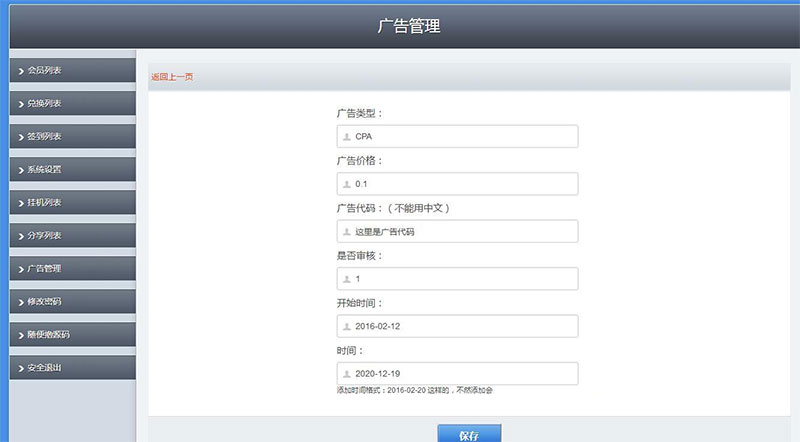
Task: Click the person icon in 开始时间 field
Action: [347, 327]
